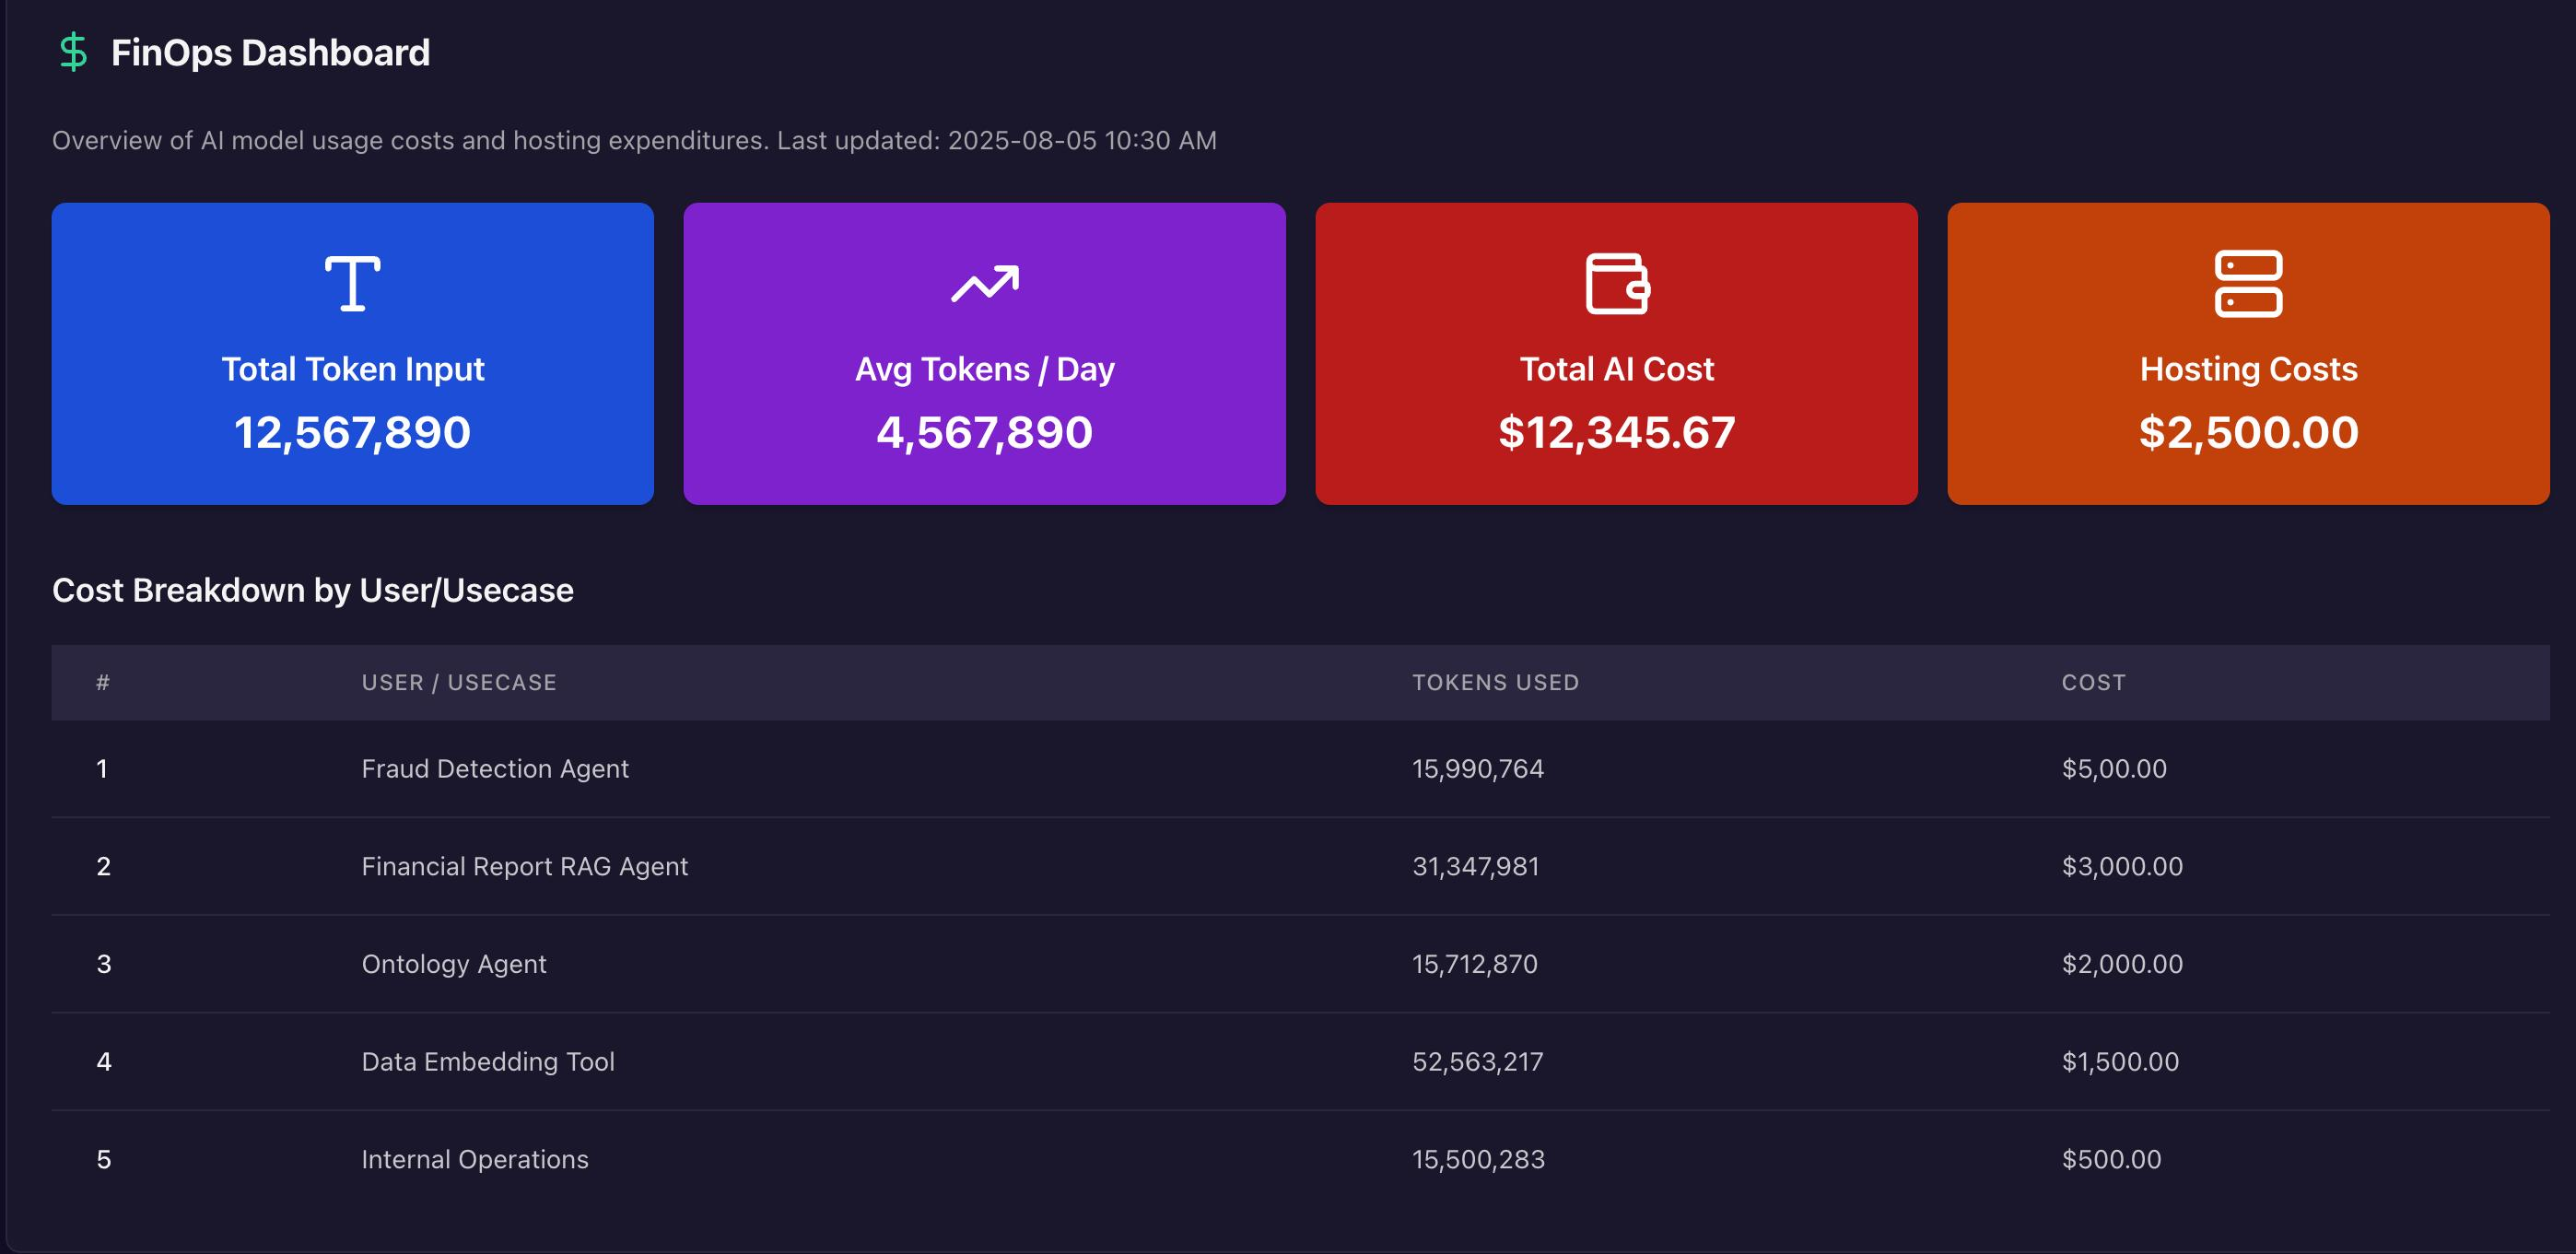This screenshot has height=1254, width=2576.
Task: Click tokens value 31,347,981
Action: click(x=1475, y=866)
